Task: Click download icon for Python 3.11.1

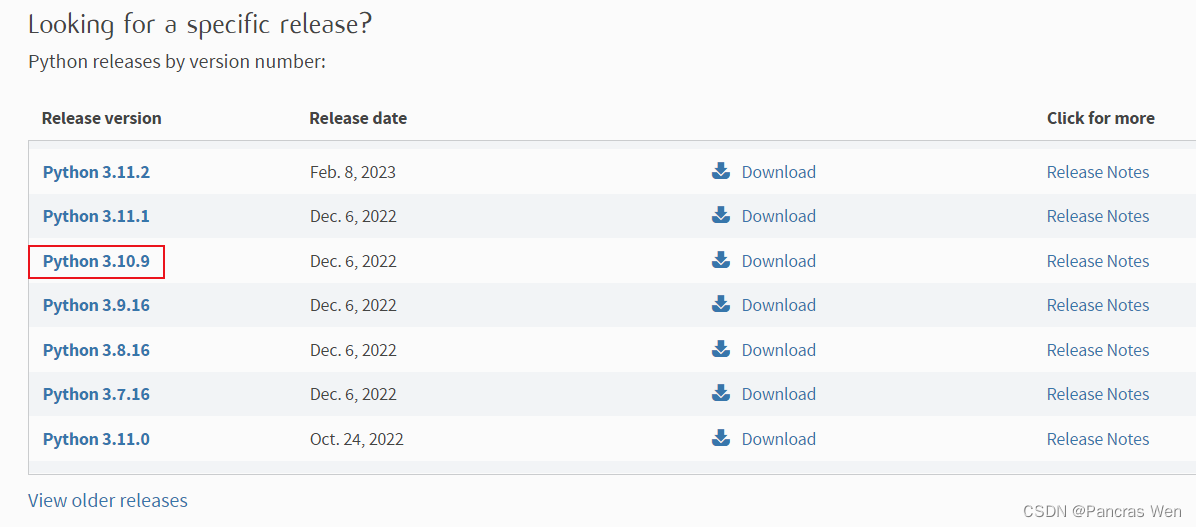Action: 721,215
